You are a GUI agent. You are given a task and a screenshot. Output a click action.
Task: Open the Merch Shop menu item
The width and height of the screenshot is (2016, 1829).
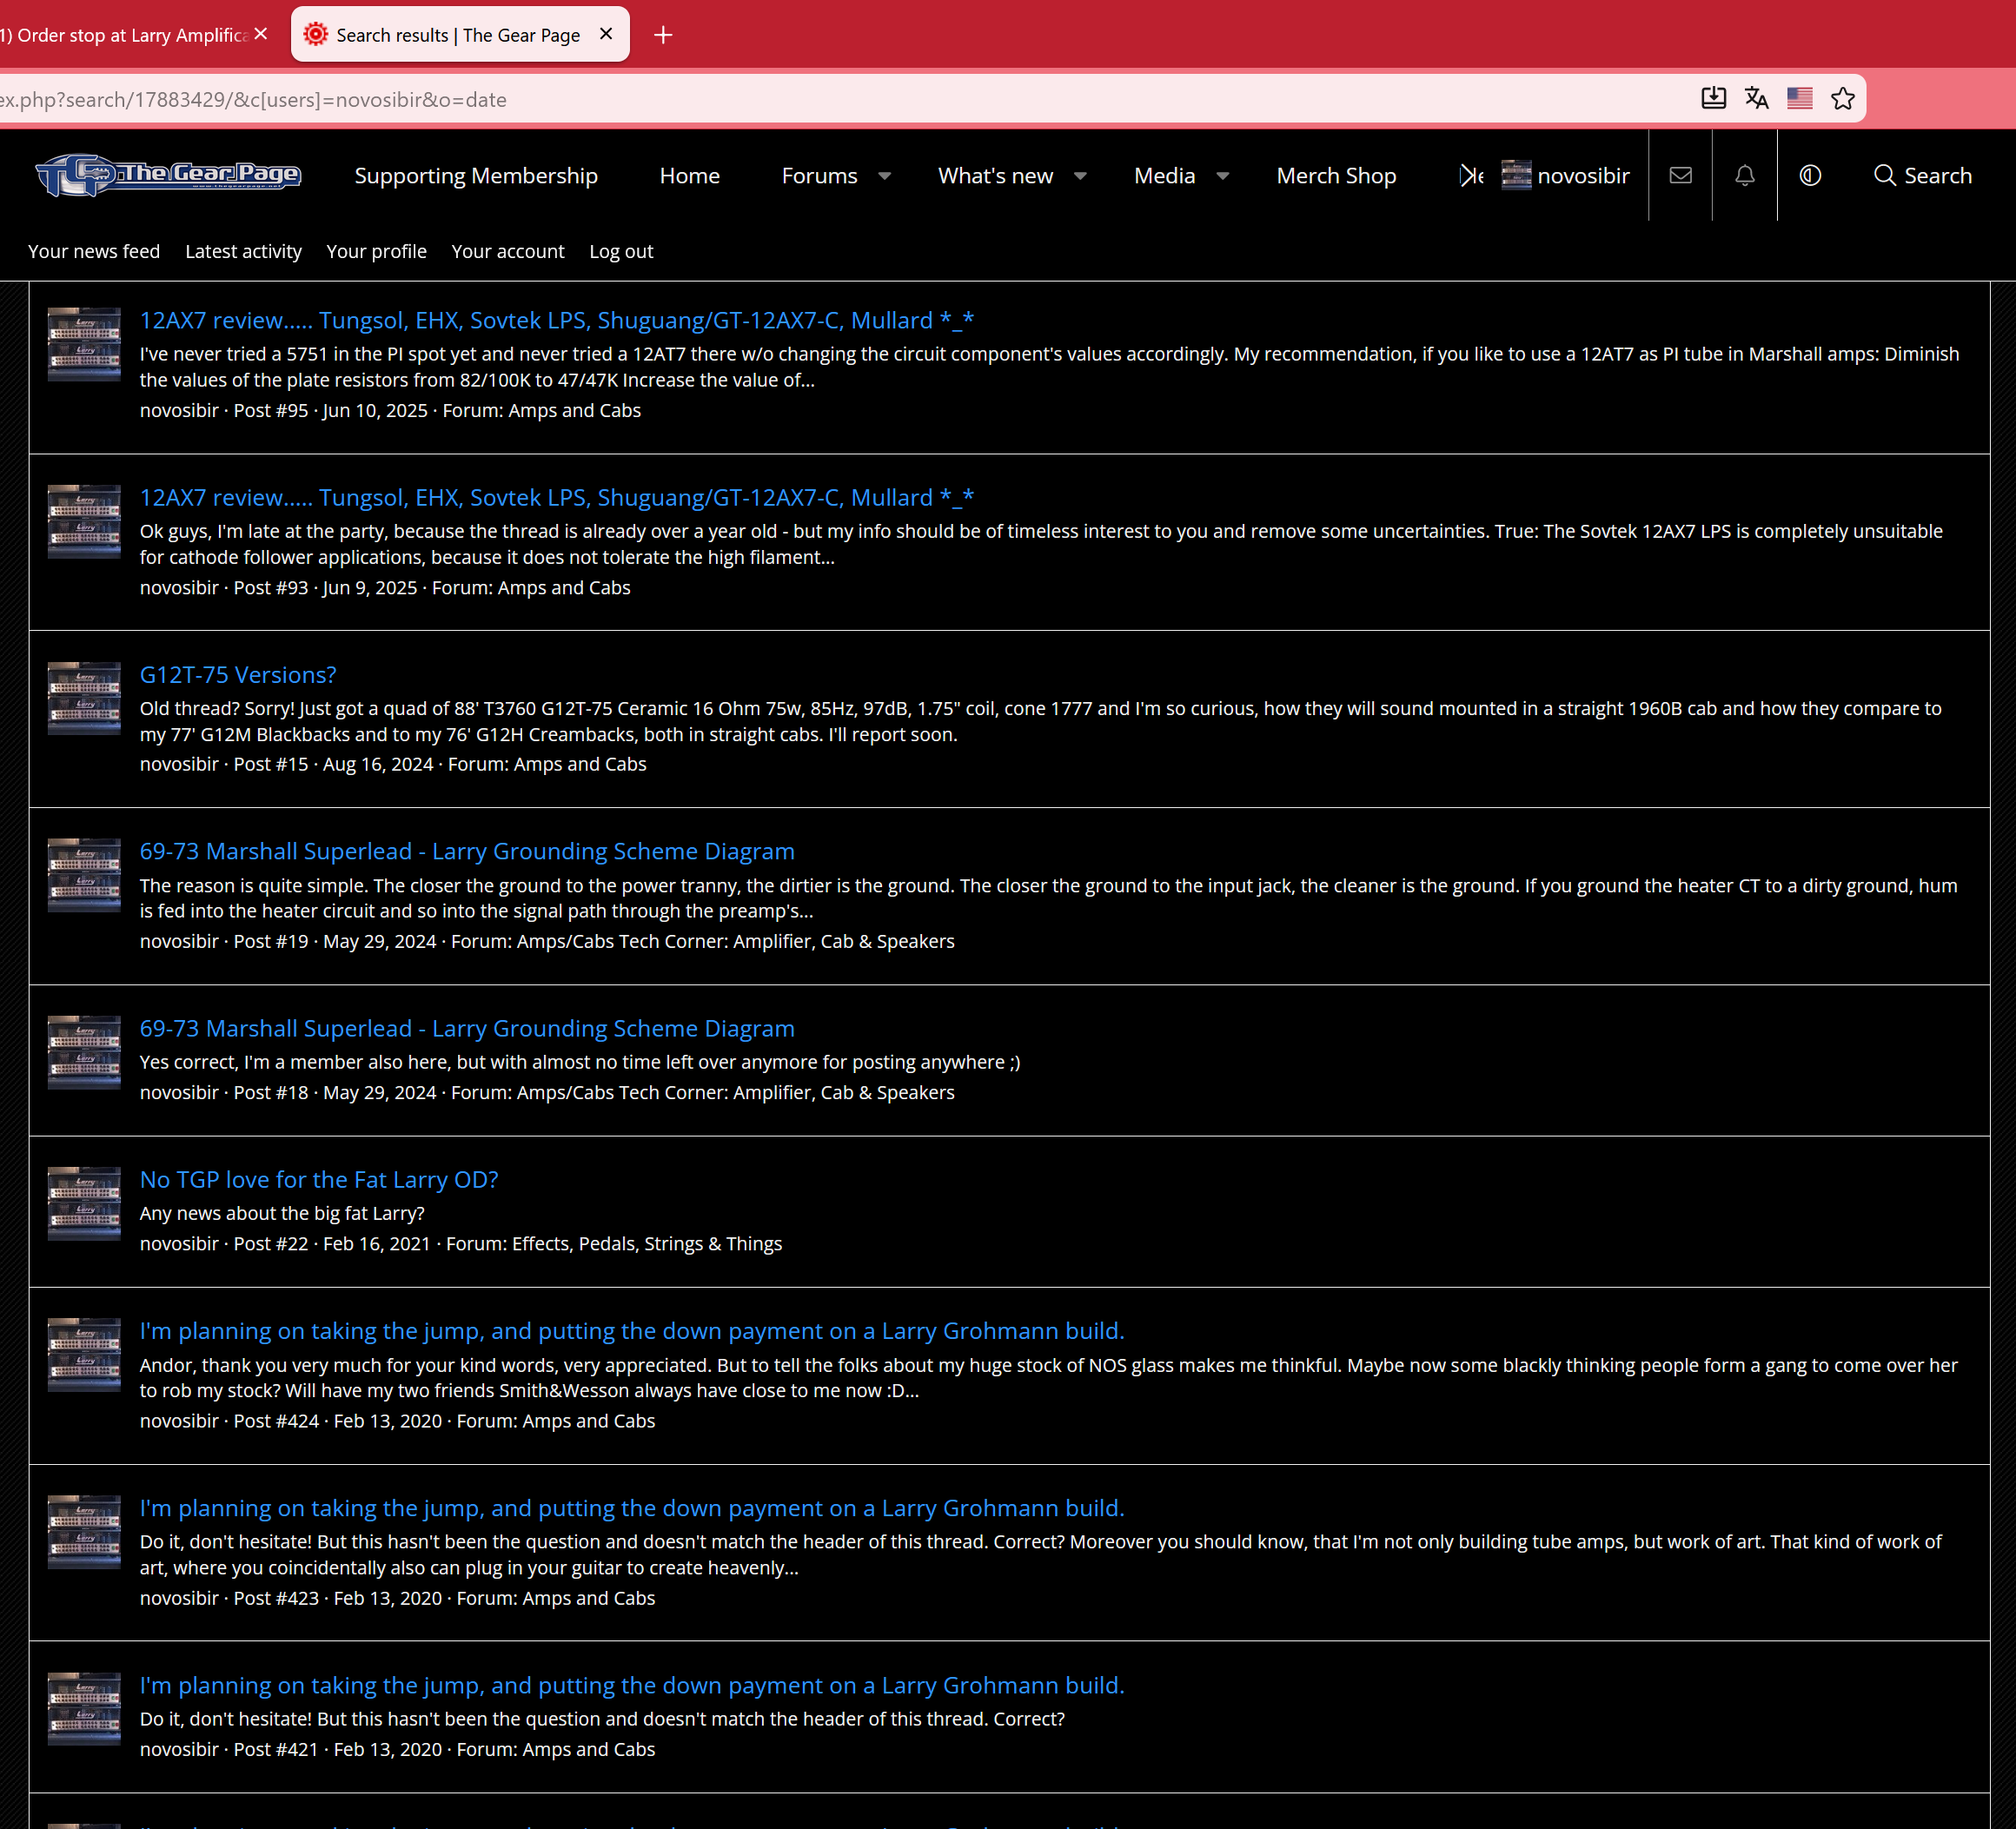(1336, 175)
